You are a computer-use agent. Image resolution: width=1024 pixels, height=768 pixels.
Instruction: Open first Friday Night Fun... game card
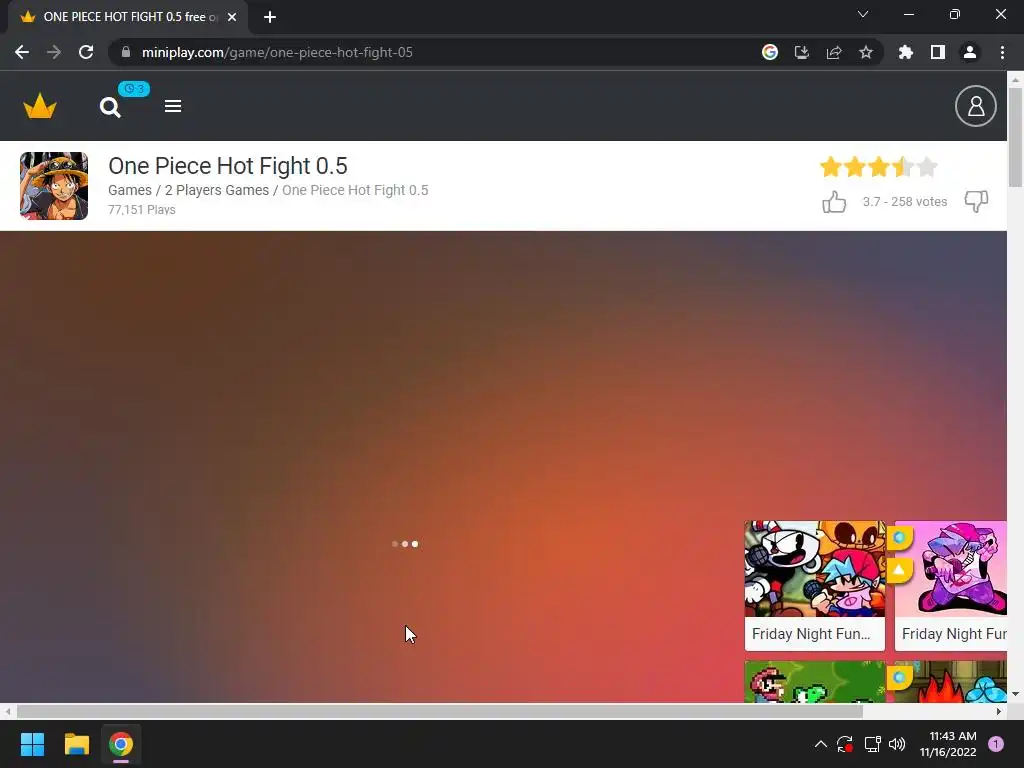click(x=814, y=586)
